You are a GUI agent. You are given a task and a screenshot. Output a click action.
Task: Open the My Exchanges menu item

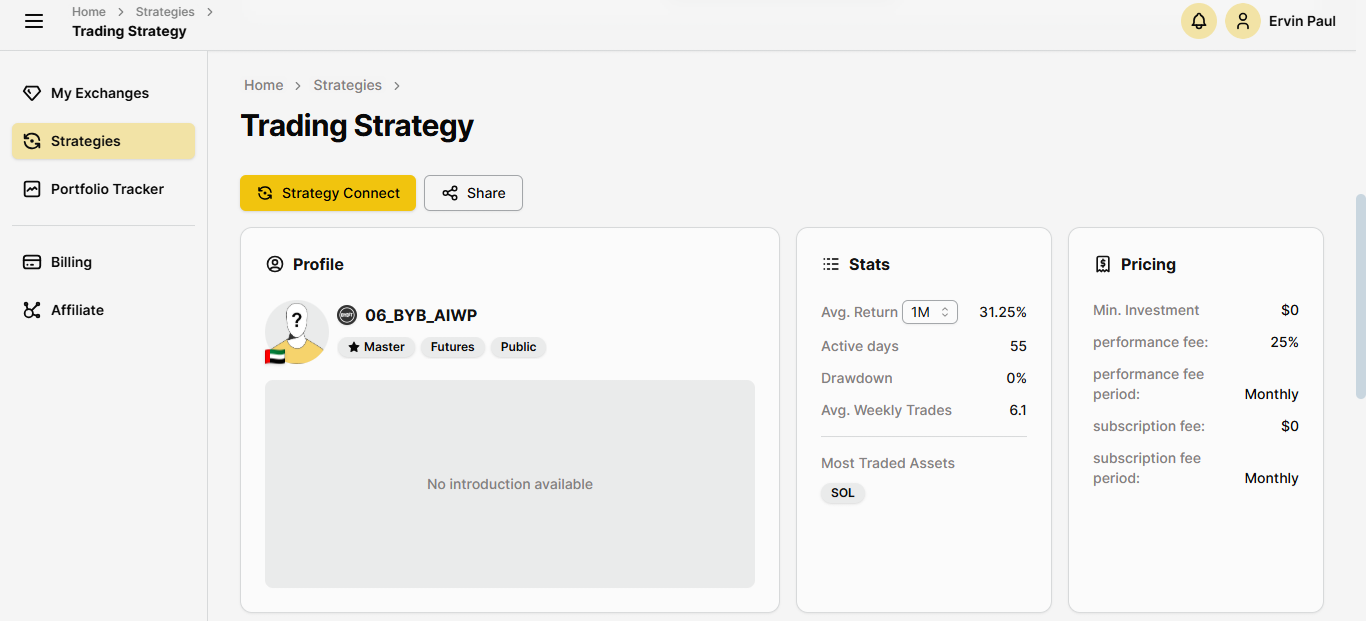point(100,93)
